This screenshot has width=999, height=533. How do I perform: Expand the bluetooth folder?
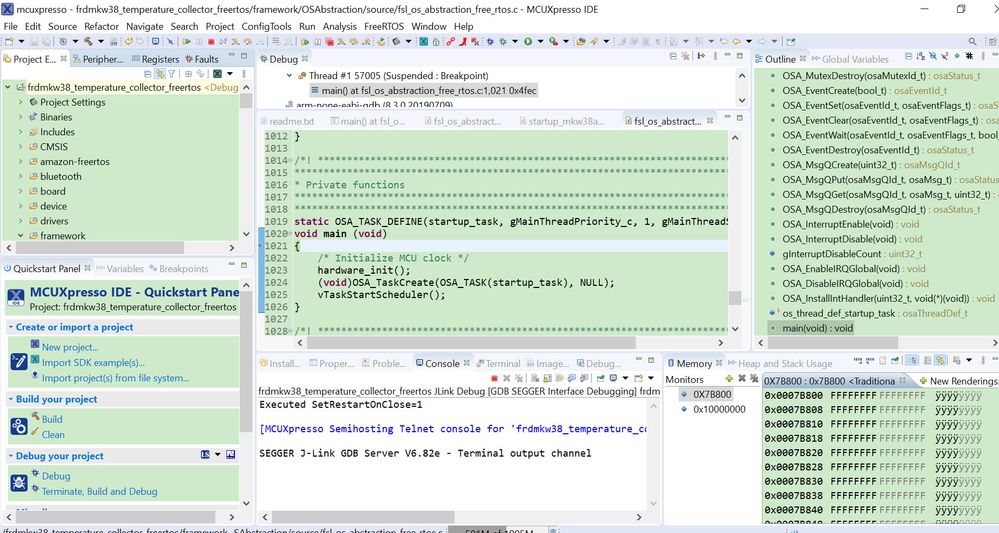(x=20, y=176)
